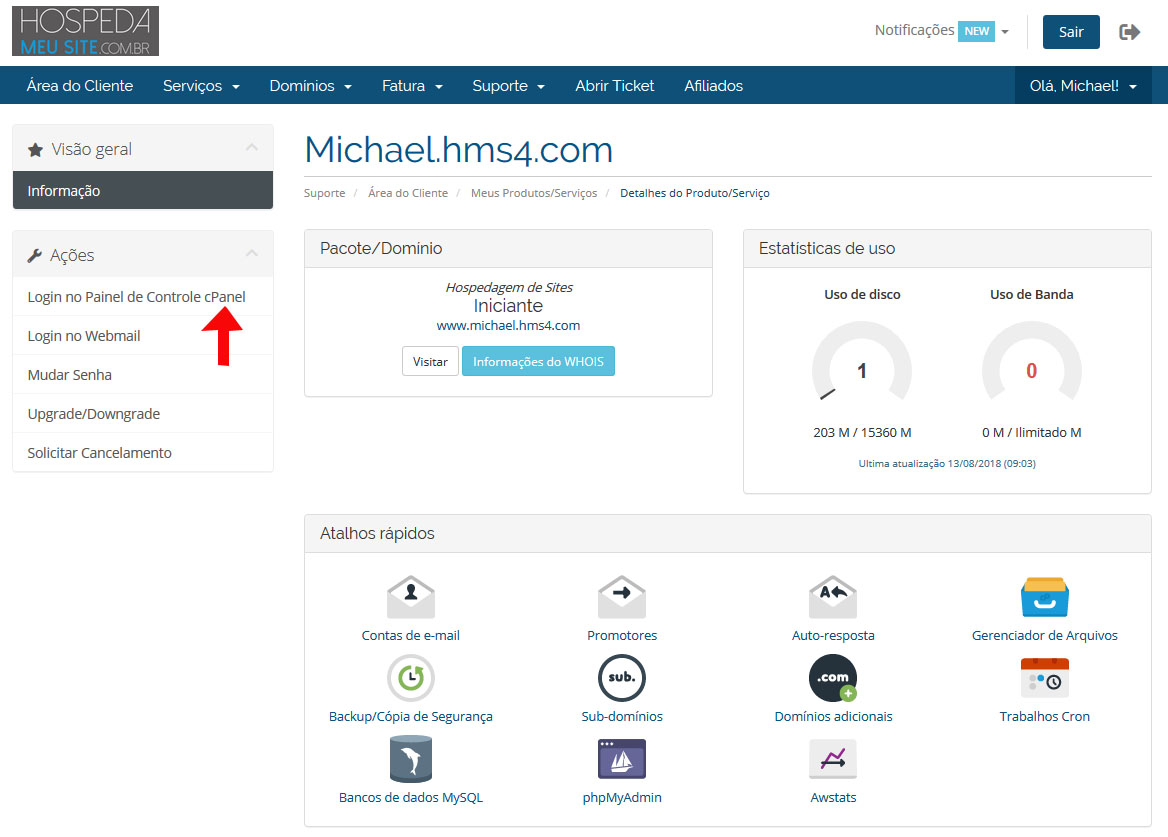Viewport: 1168px width, 837px height.
Task: Open the Gerenciador de Arquivos drawer icon
Action: pos(1044,597)
